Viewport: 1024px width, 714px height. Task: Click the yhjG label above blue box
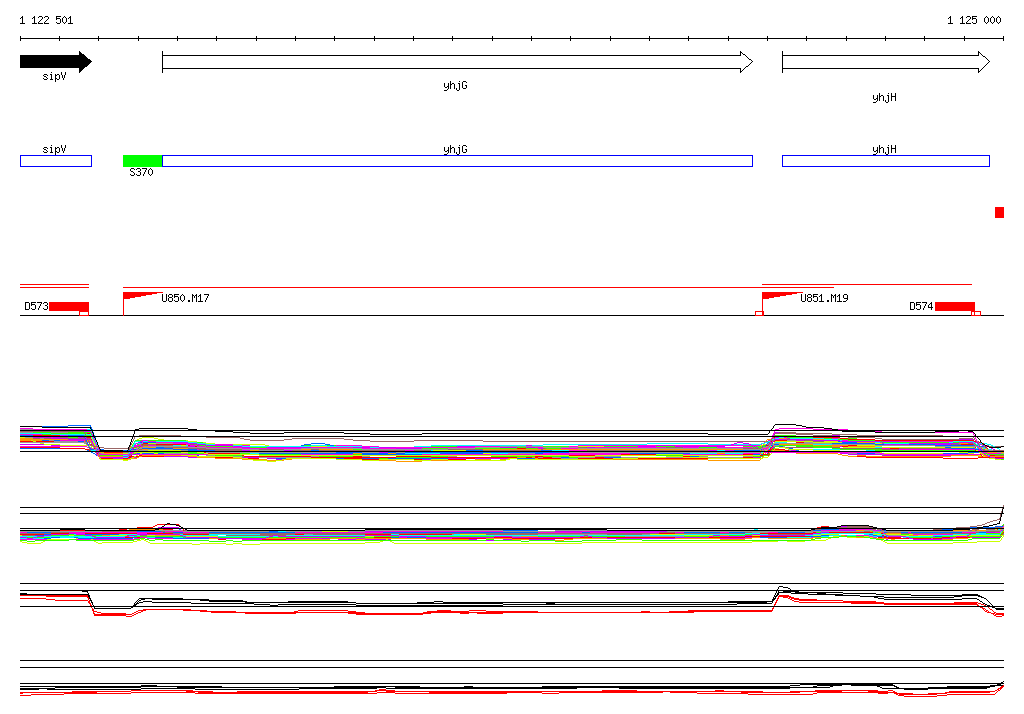pos(455,150)
